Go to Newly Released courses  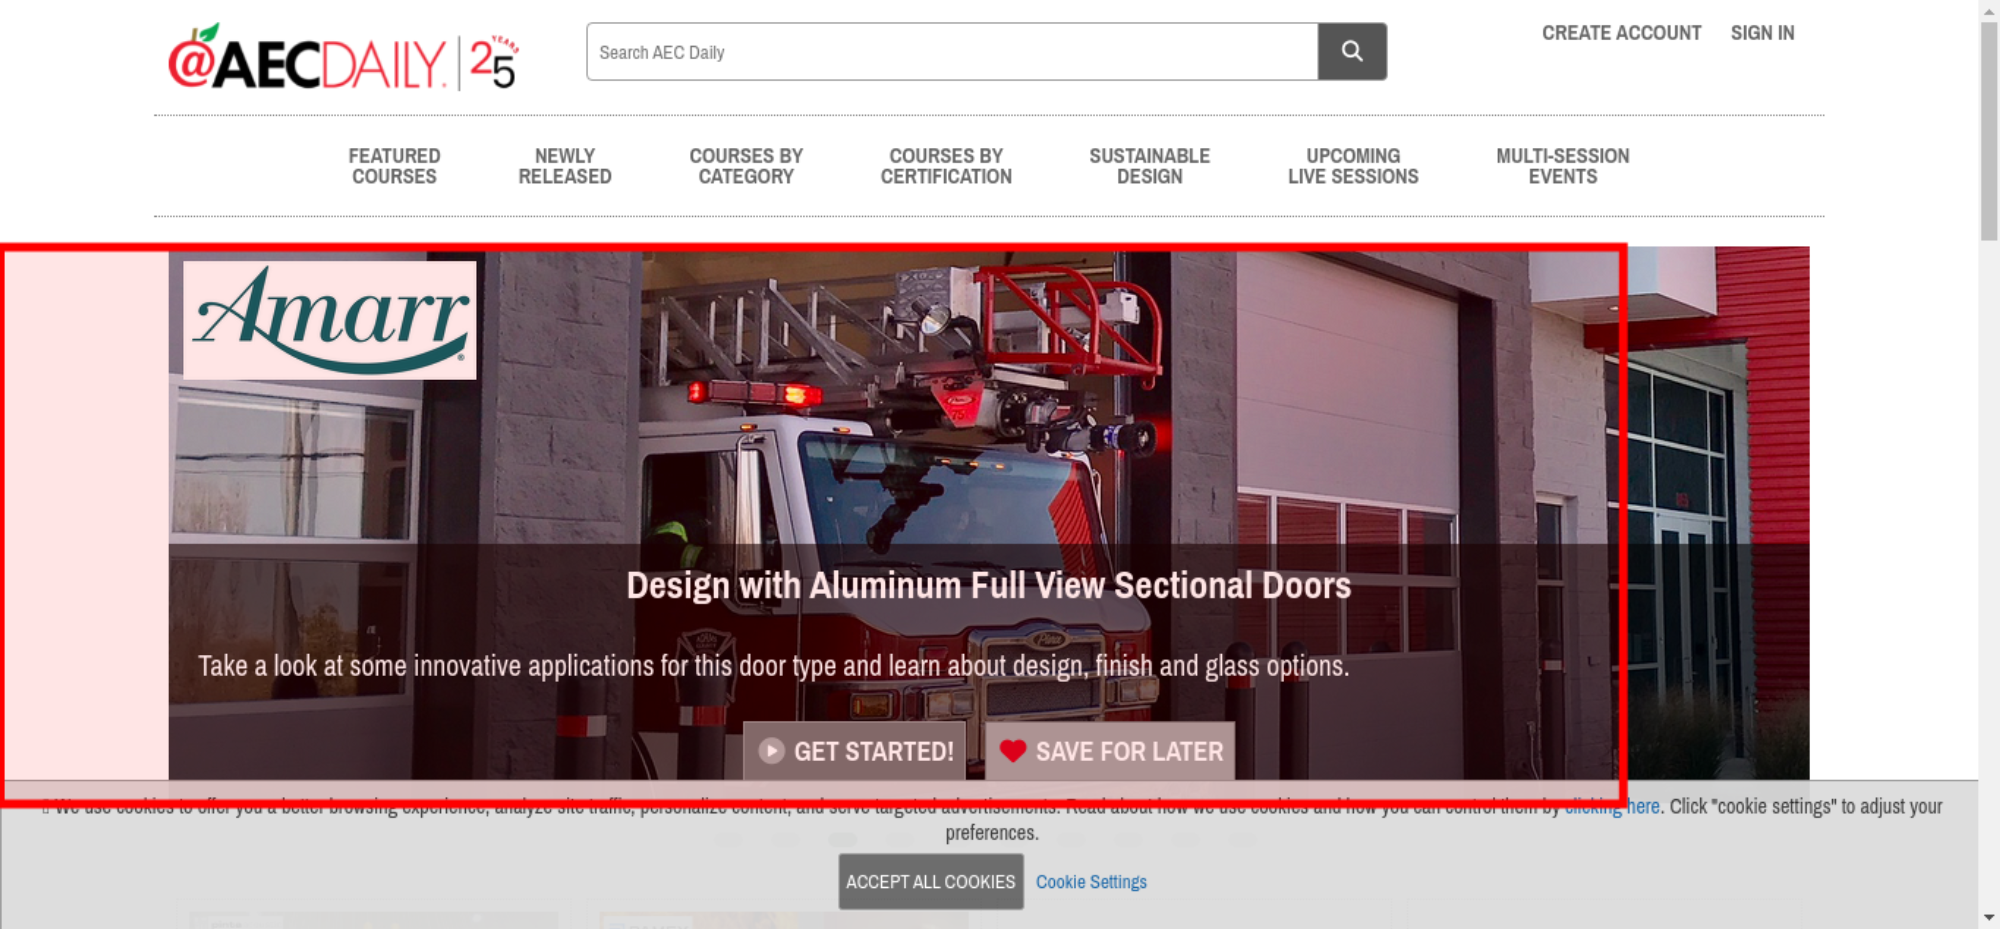click(x=565, y=166)
